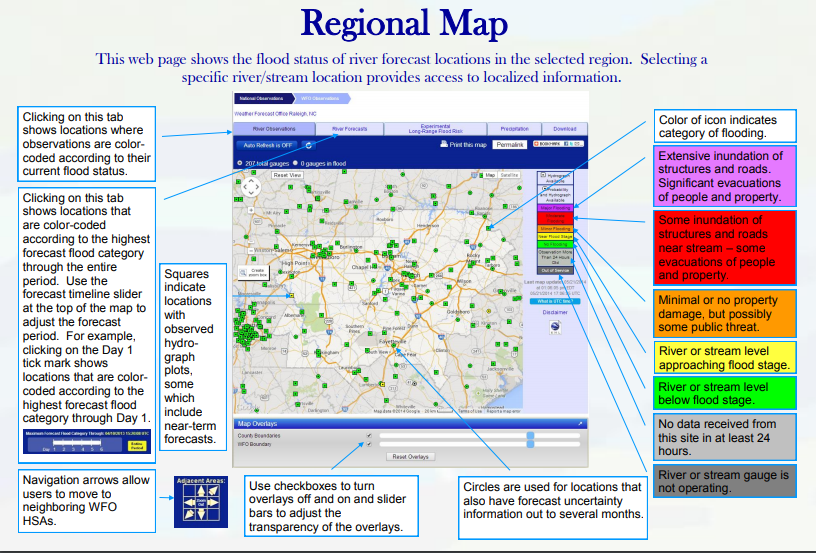
Task: Open the Download tab
Action: click(565, 129)
